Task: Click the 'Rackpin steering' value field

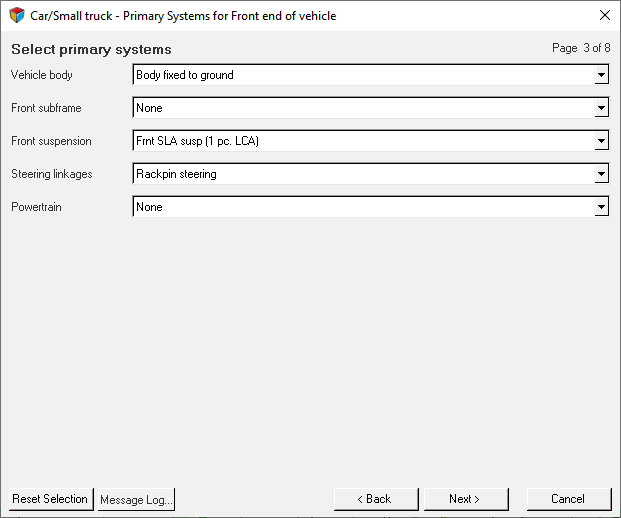Action: tap(362, 174)
